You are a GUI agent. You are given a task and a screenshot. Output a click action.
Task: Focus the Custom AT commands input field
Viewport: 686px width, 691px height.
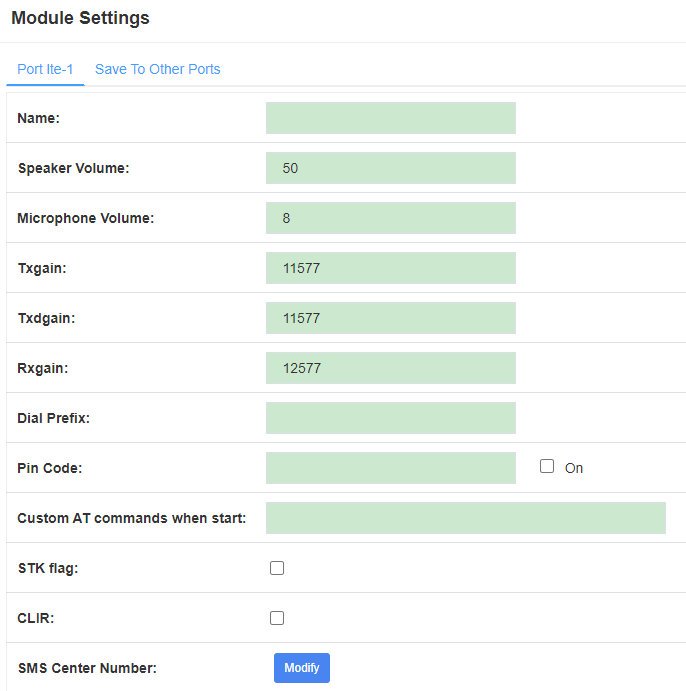pyautogui.click(x=466, y=518)
